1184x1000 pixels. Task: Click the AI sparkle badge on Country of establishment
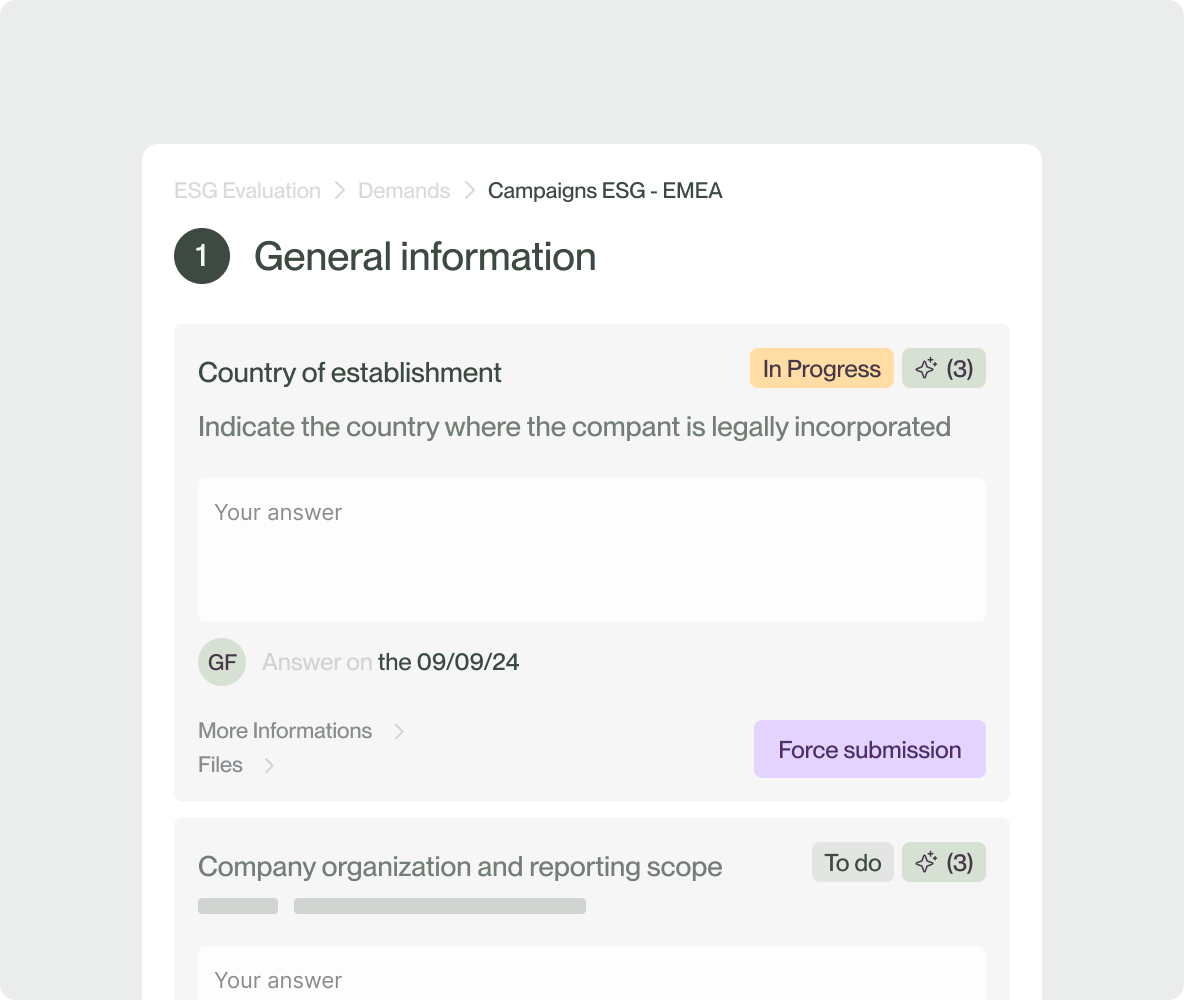(x=943, y=369)
